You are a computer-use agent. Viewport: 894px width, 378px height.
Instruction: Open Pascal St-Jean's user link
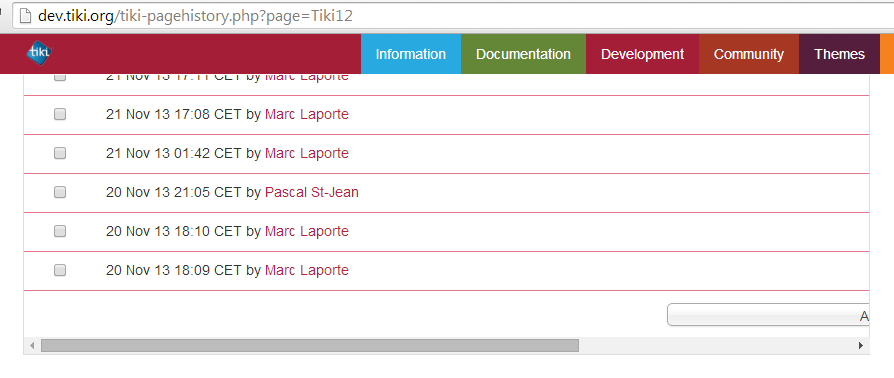click(312, 193)
